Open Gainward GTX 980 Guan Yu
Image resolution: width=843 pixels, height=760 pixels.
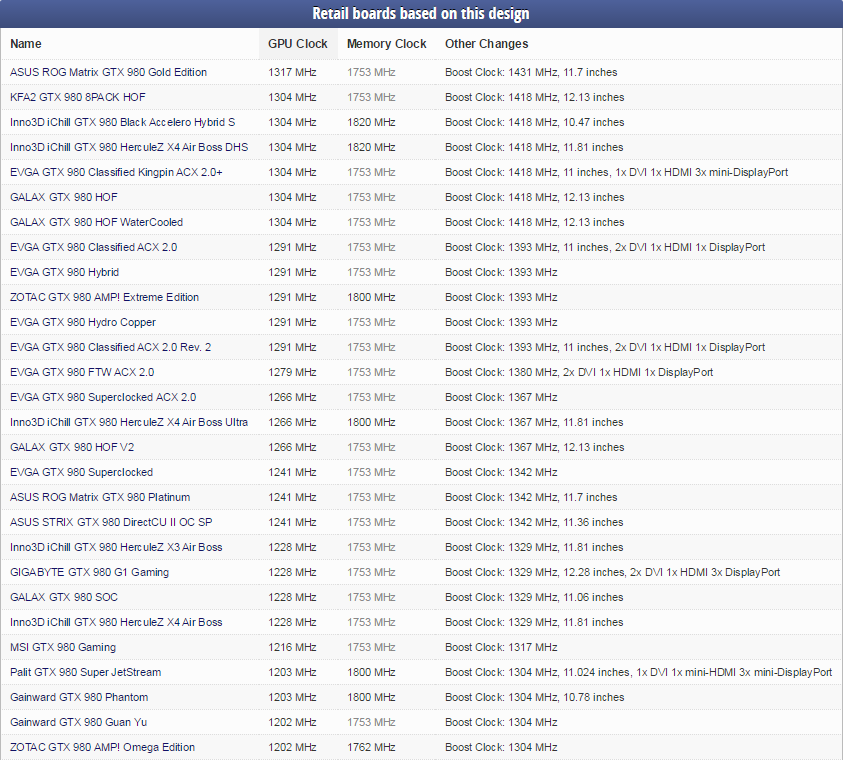point(78,722)
